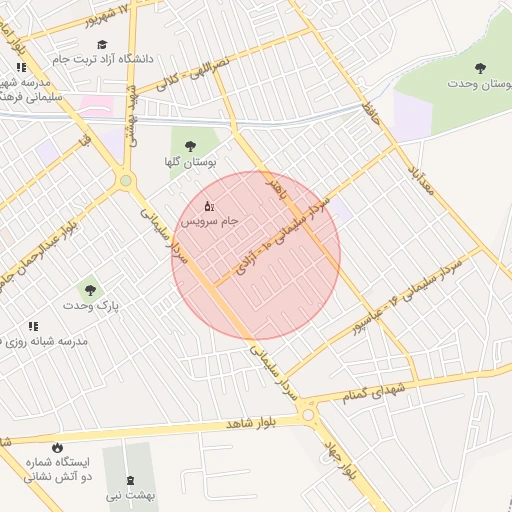
Task: Click the بلوار شاهد street label
Action: [251, 424]
